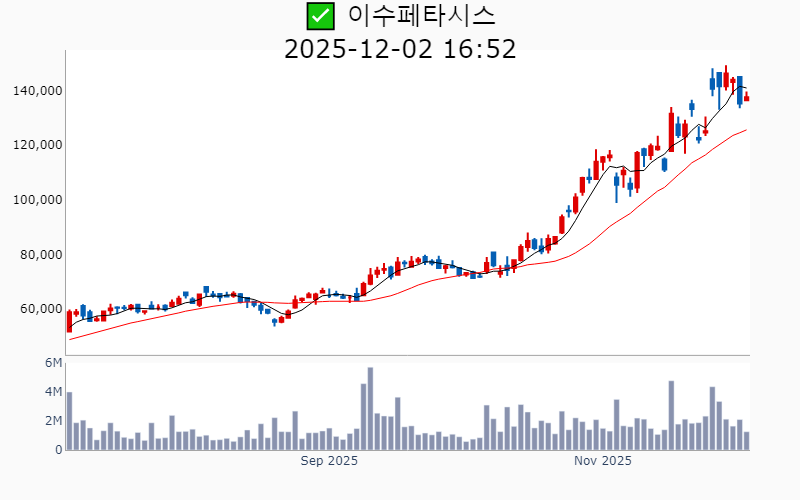Click the right end of the red moving average line
Viewport: 800px width, 500px height.
[x=746, y=130]
